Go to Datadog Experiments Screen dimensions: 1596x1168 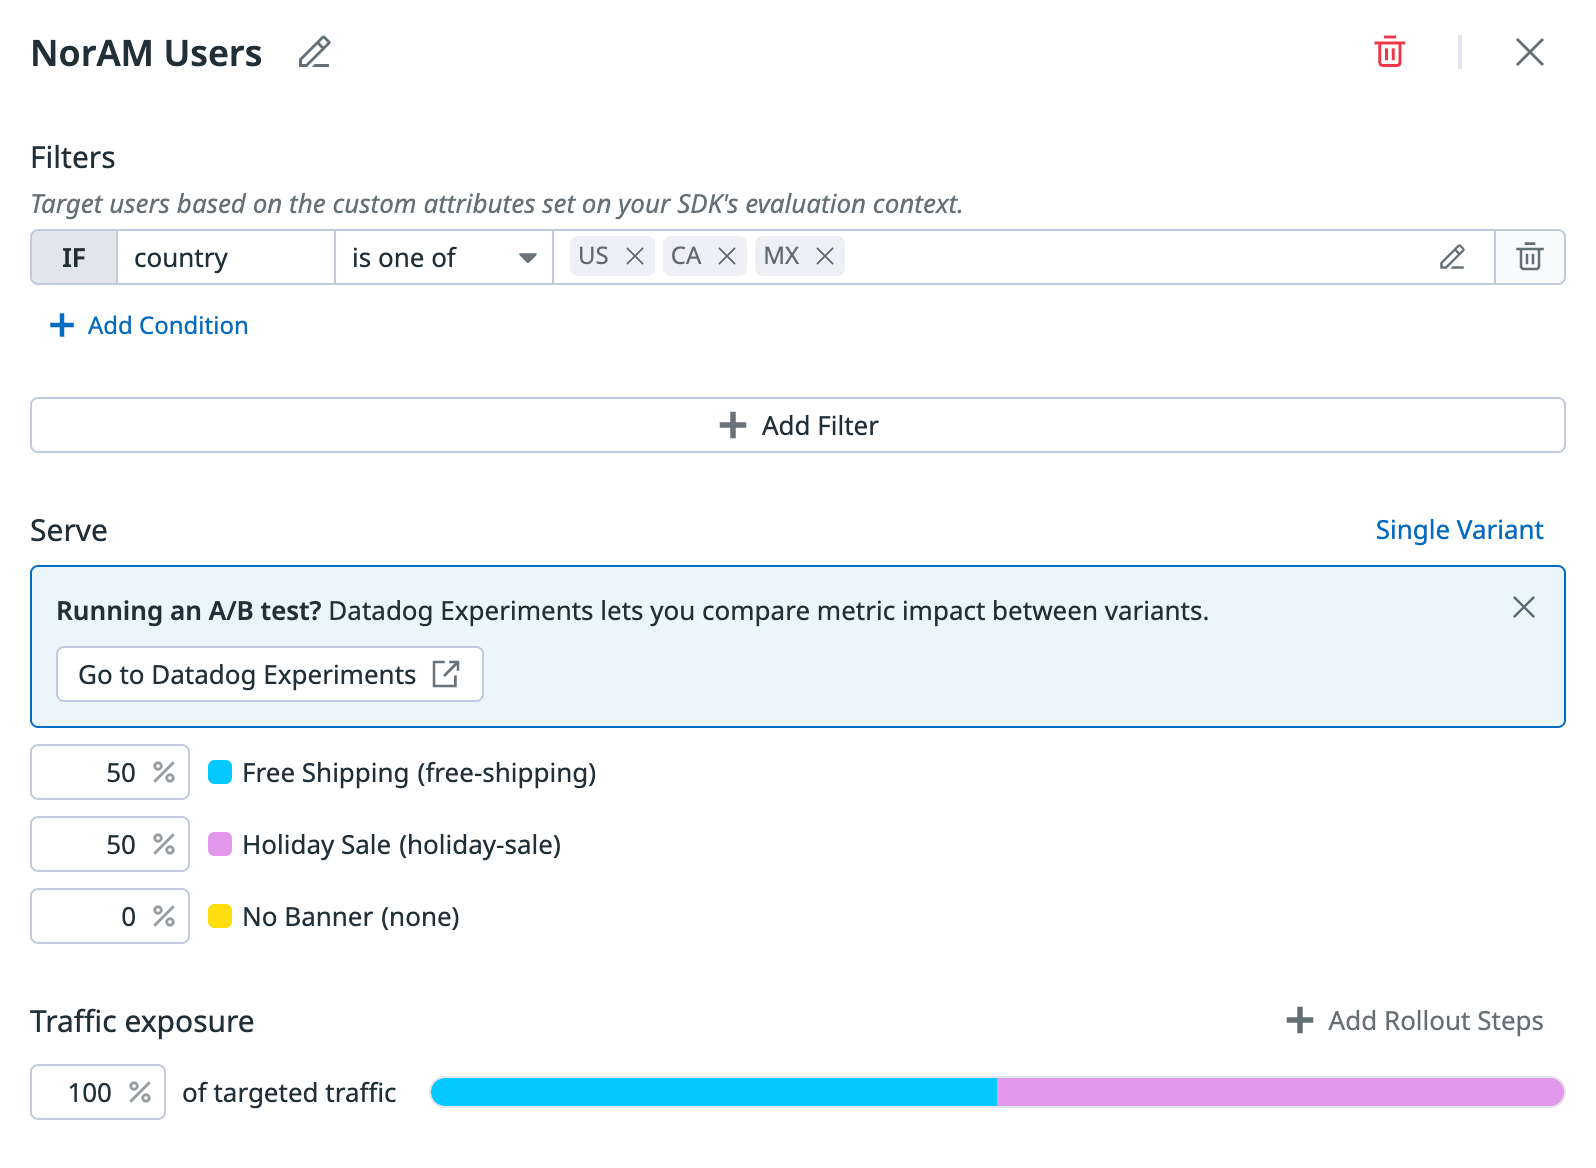click(270, 675)
